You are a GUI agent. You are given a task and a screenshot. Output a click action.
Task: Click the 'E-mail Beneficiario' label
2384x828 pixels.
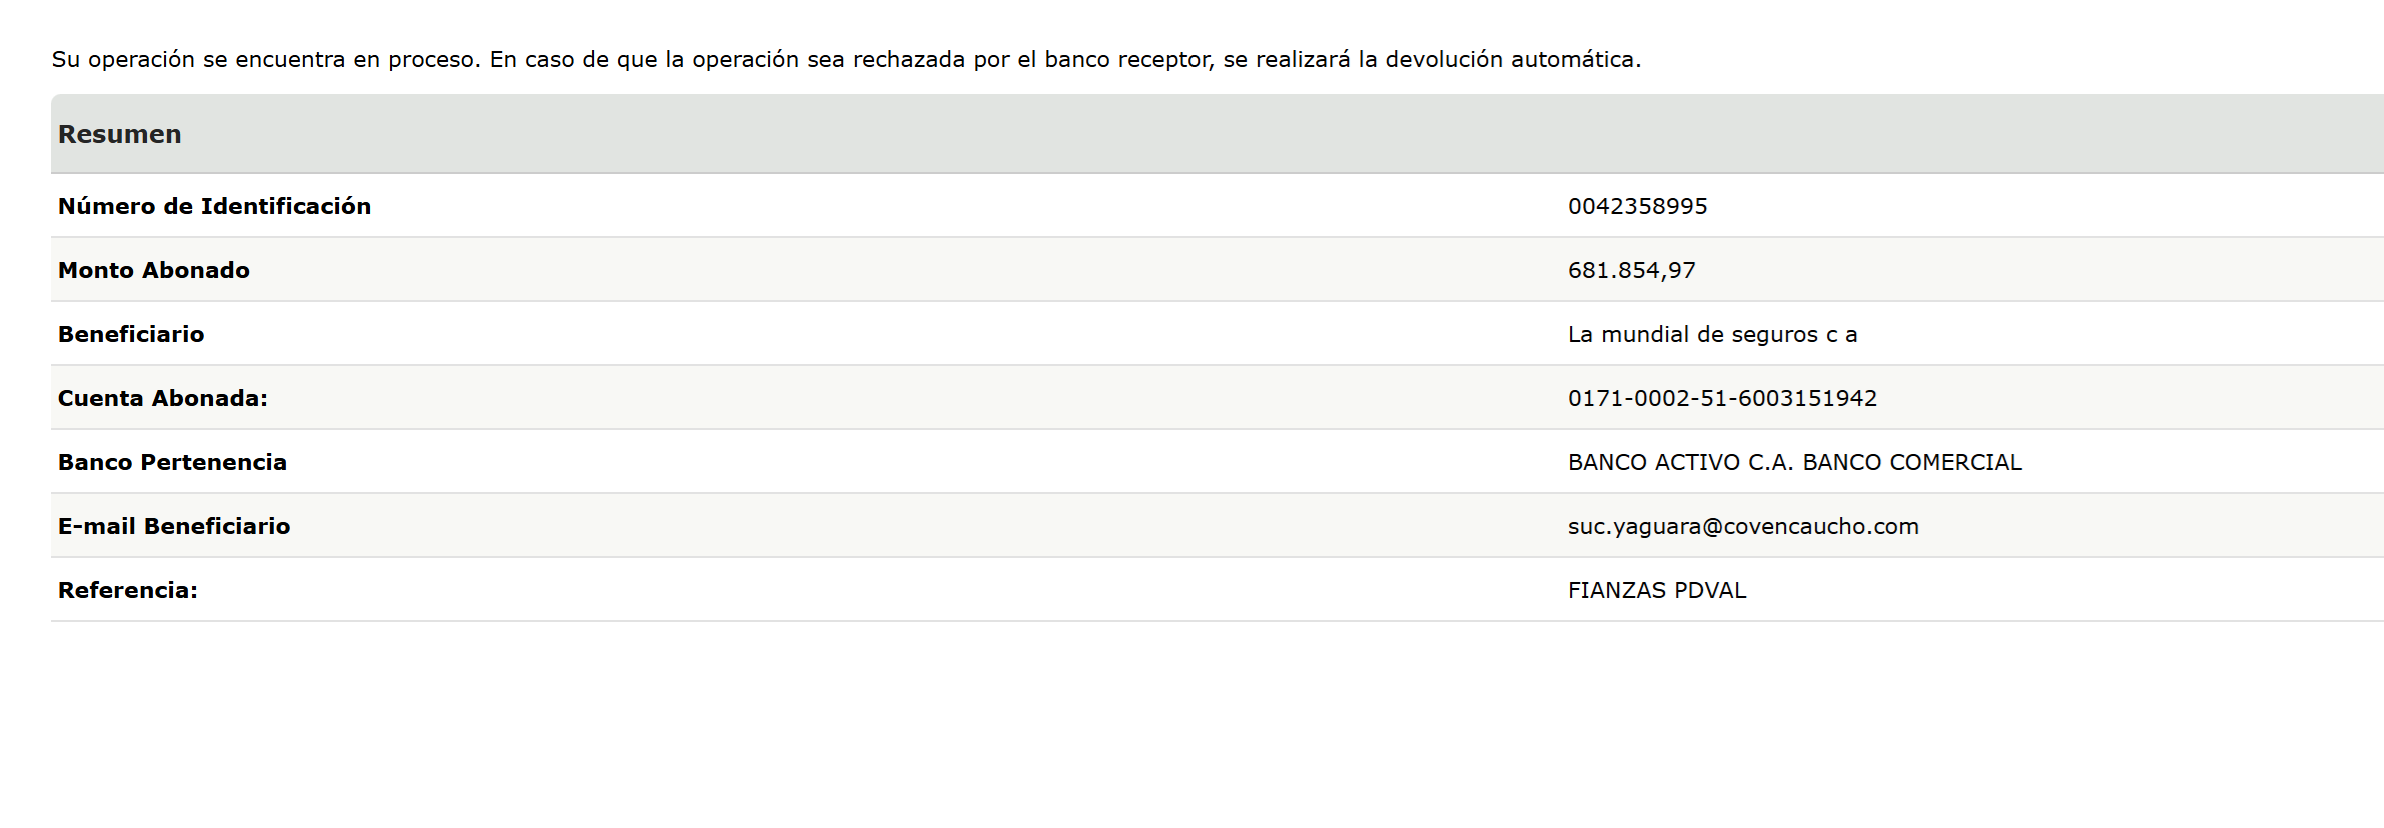coord(174,526)
